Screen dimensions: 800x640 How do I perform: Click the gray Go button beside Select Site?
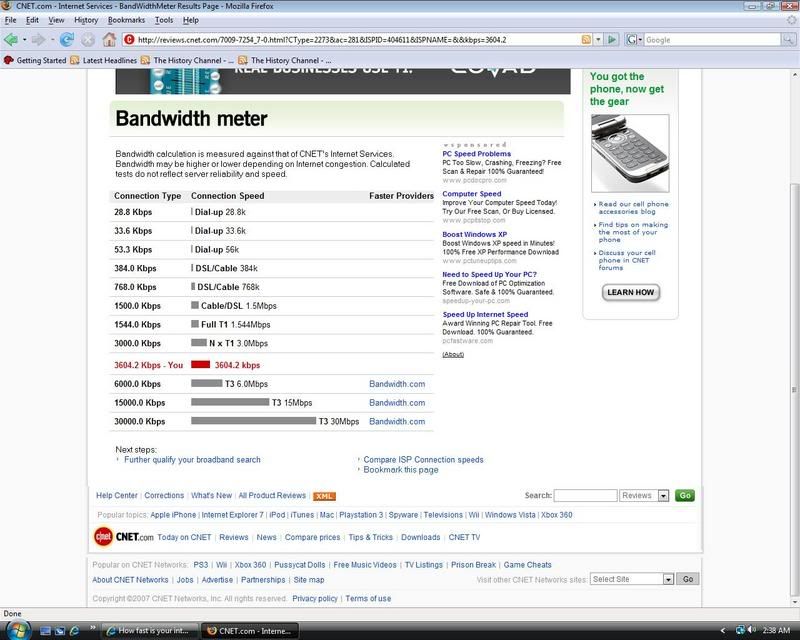pos(688,579)
